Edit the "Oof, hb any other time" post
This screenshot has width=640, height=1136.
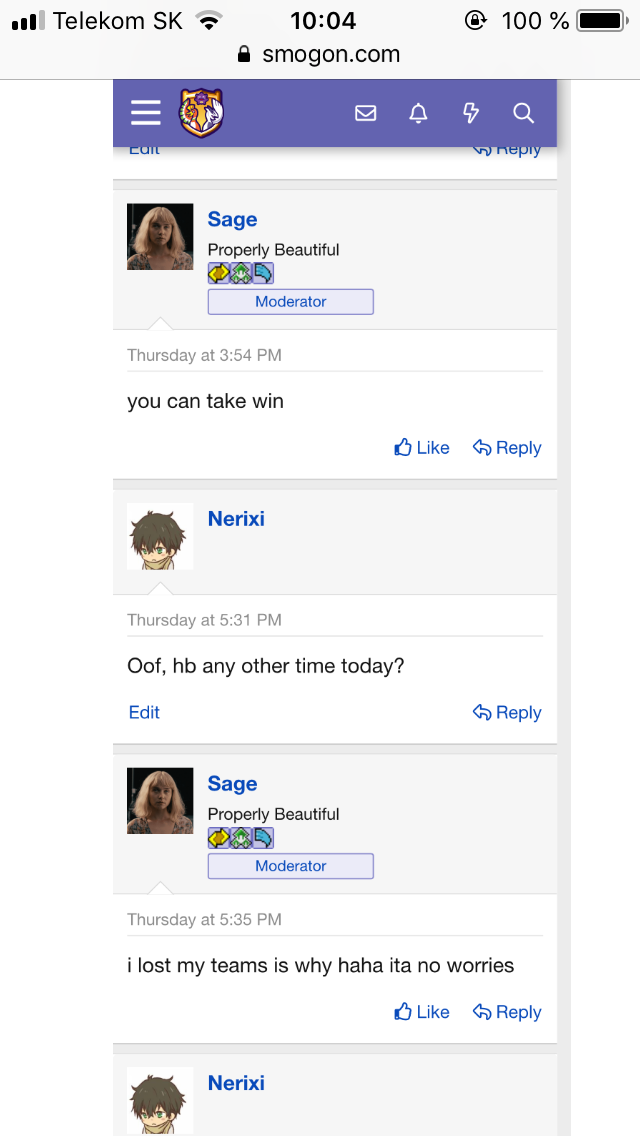click(144, 712)
